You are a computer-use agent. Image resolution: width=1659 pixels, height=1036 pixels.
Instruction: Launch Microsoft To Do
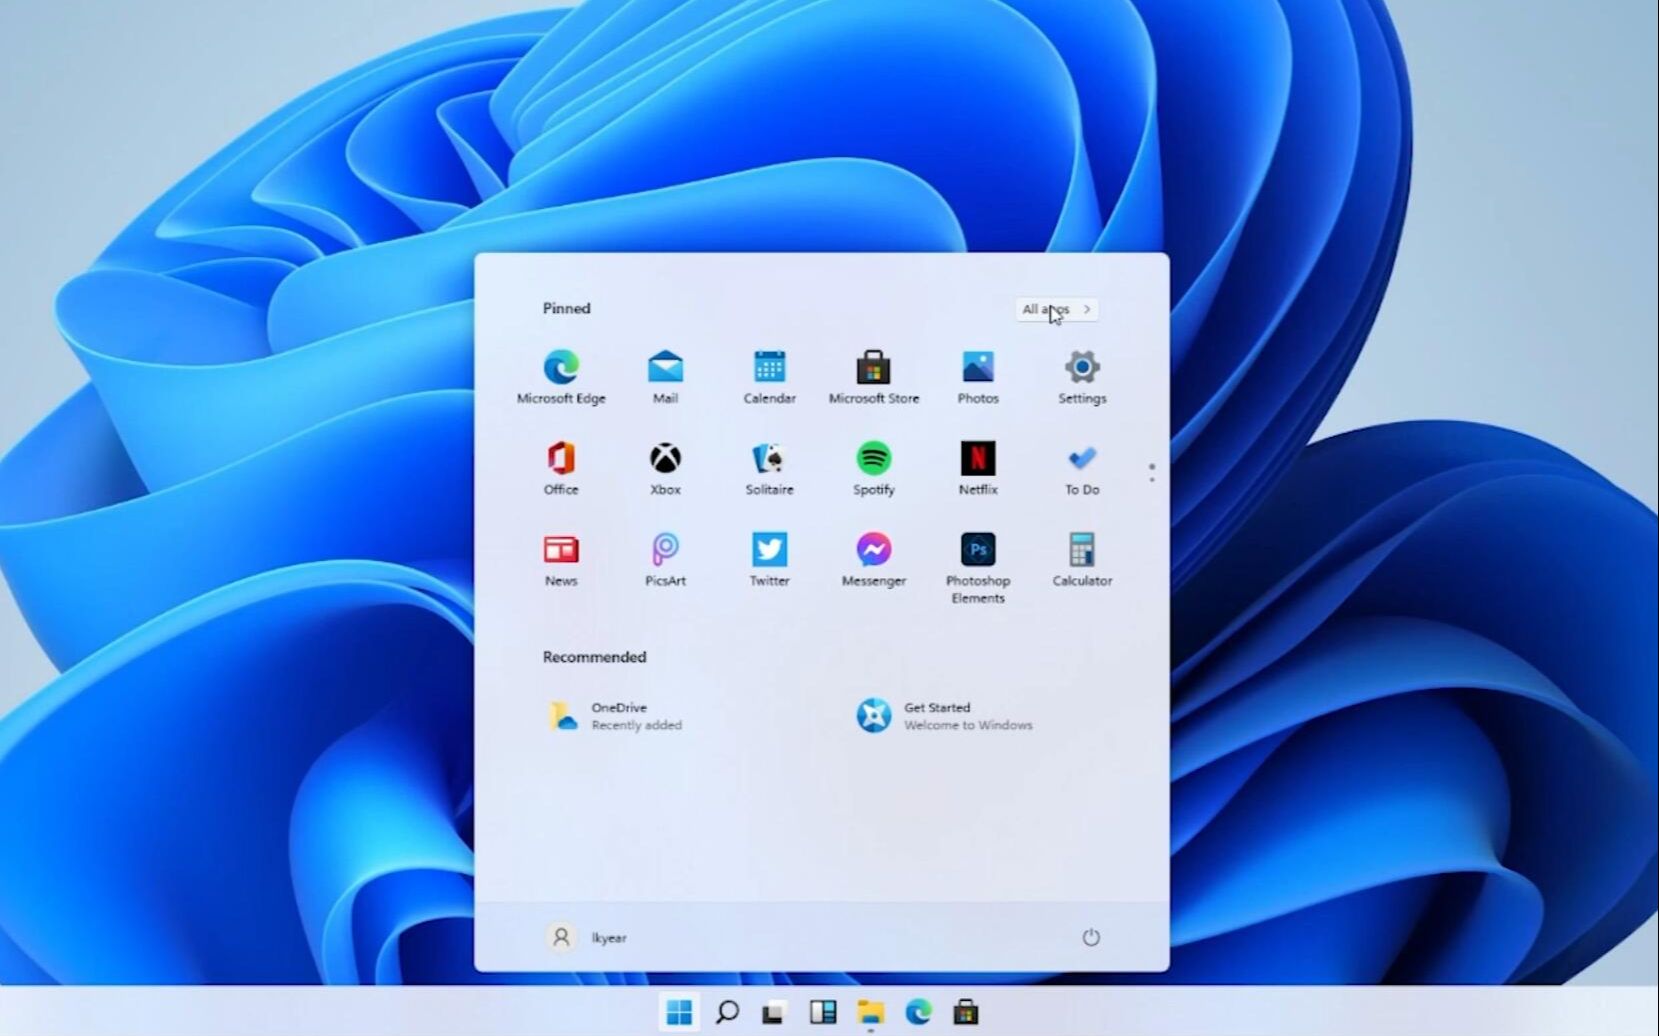coord(1081,462)
